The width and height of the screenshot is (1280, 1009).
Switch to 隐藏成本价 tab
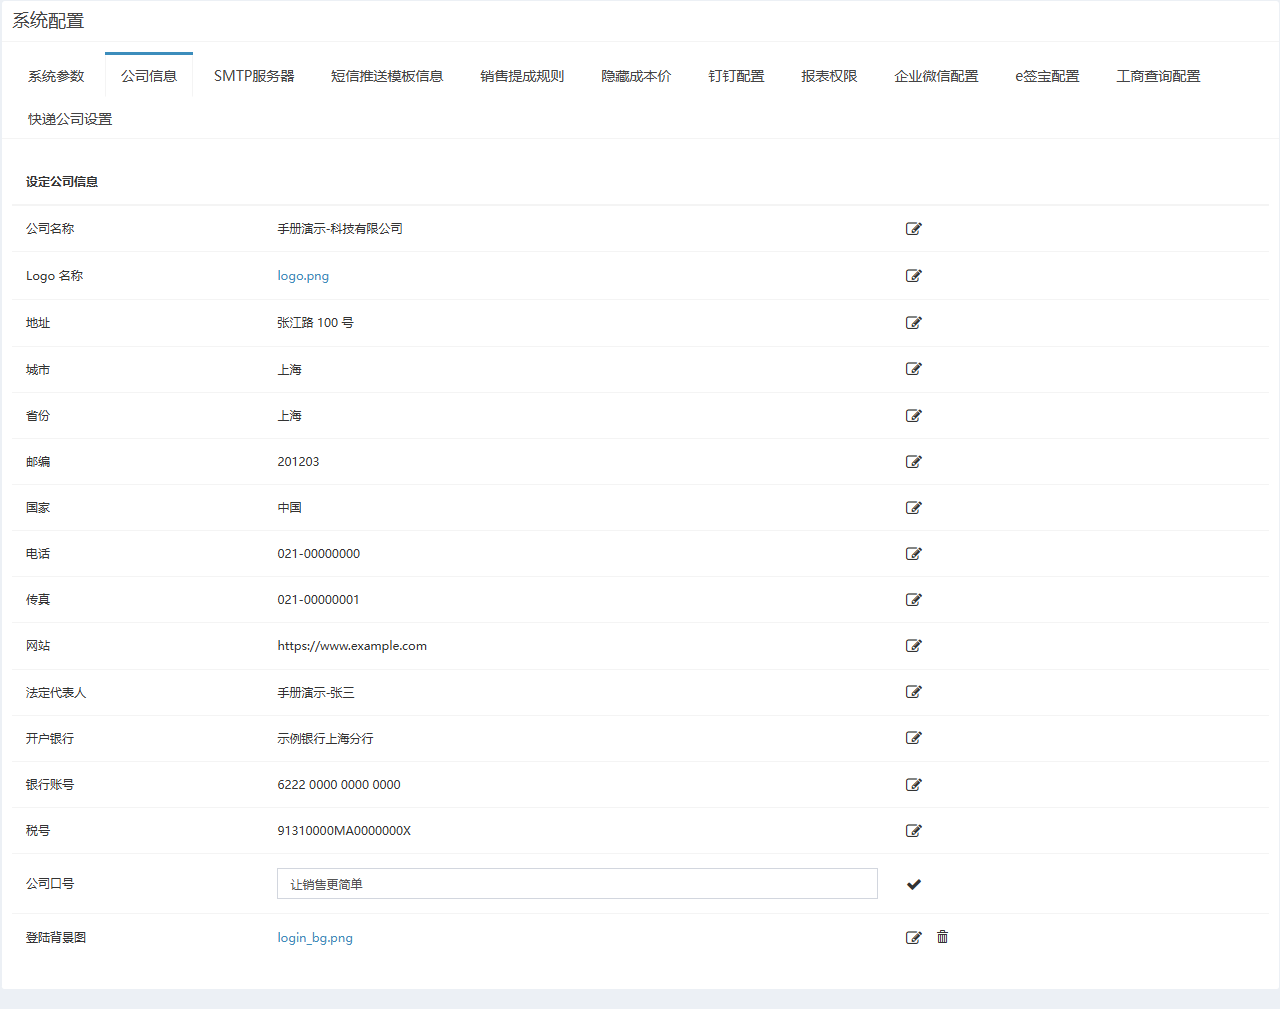pos(636,76)
